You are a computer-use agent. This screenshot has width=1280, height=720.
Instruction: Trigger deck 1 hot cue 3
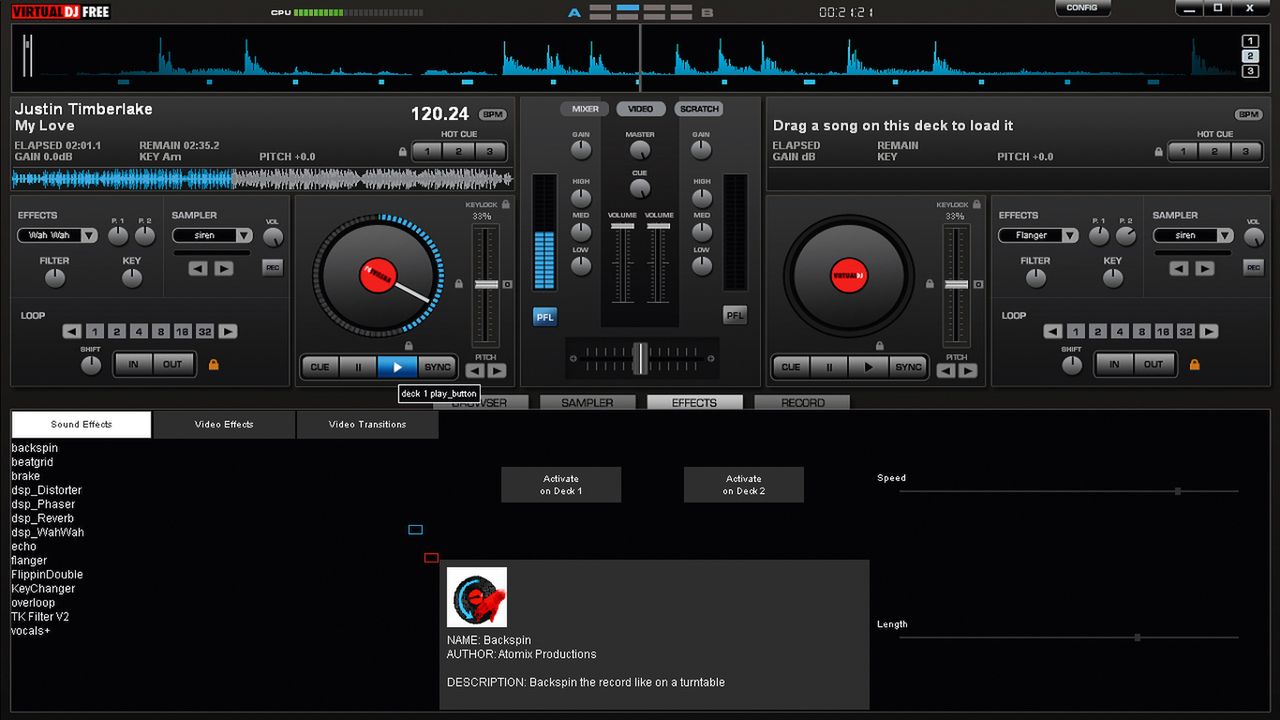490,152
